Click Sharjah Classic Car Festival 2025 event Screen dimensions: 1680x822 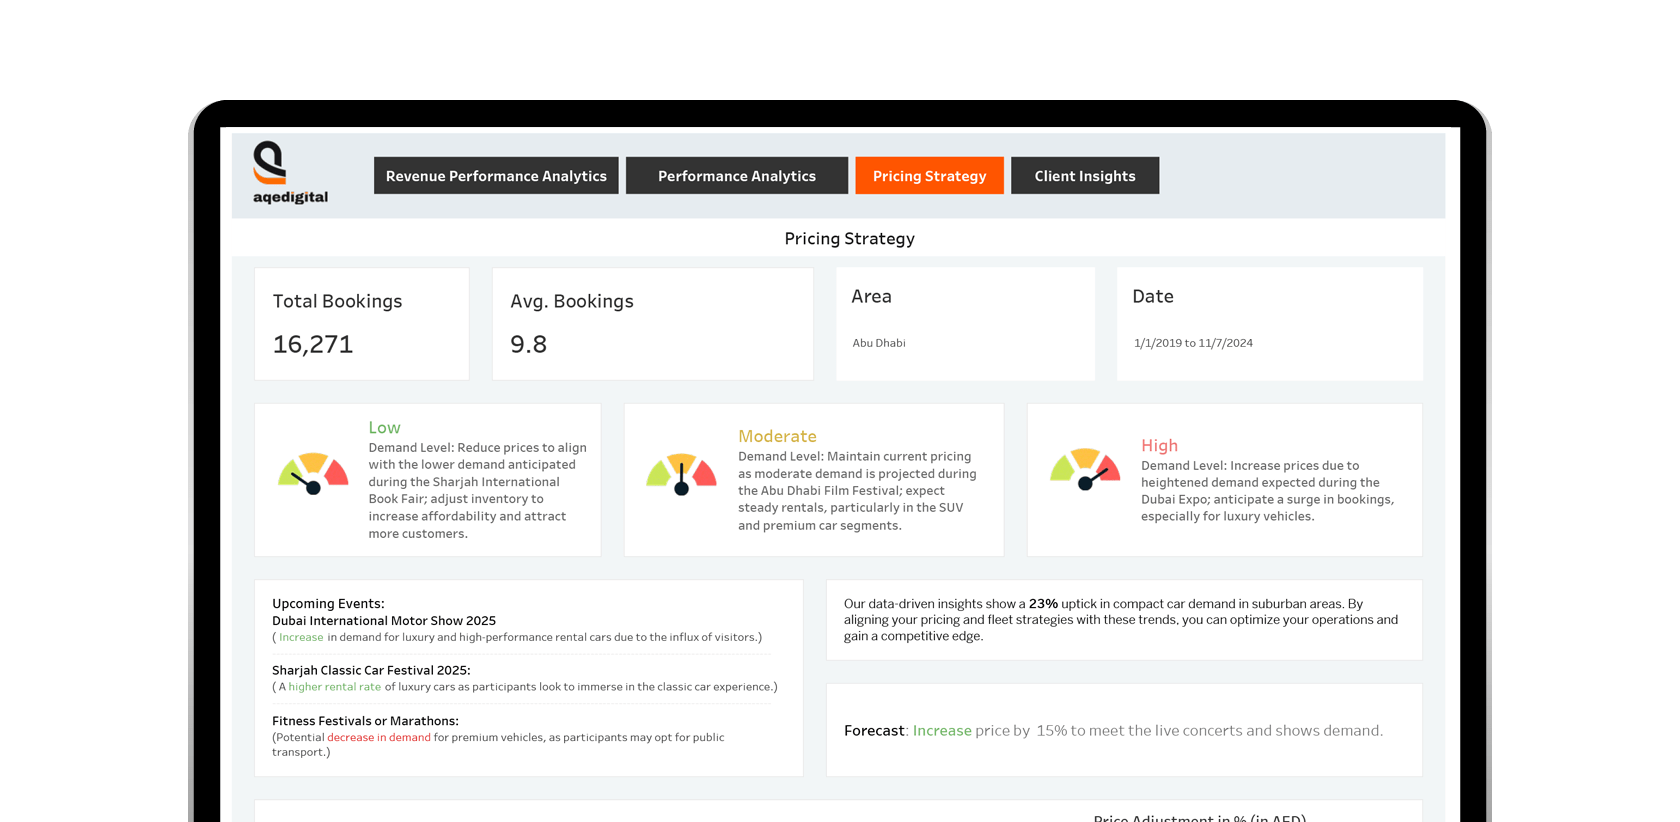(x=371, y=671)
